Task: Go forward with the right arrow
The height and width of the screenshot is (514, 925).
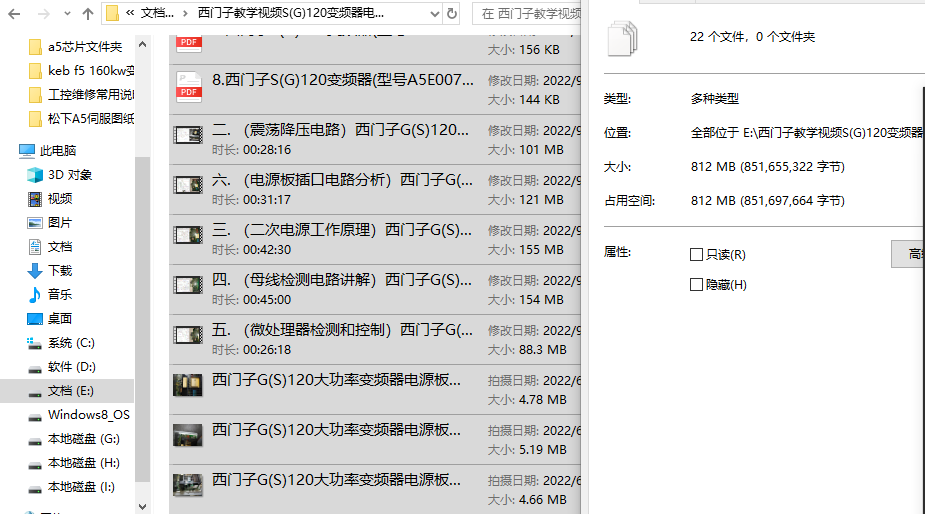Action: pyautogui.click(x=44, y=14)
